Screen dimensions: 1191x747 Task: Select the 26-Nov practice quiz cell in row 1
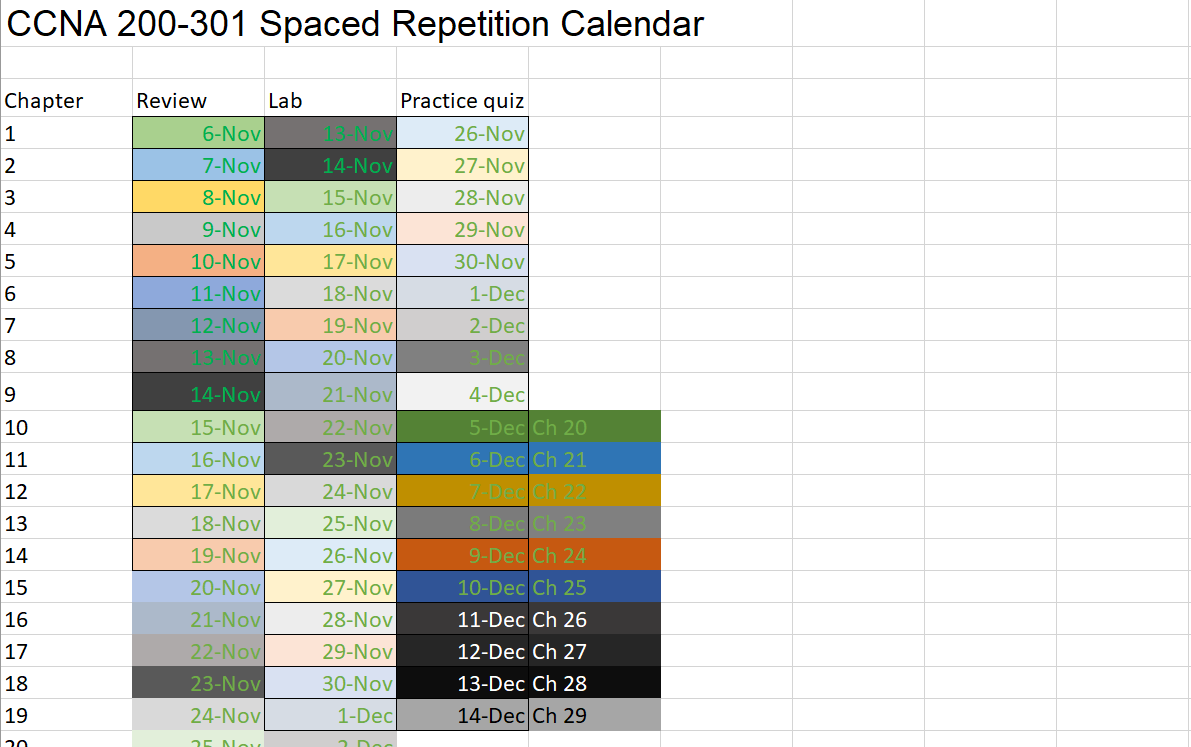[462, 133]
